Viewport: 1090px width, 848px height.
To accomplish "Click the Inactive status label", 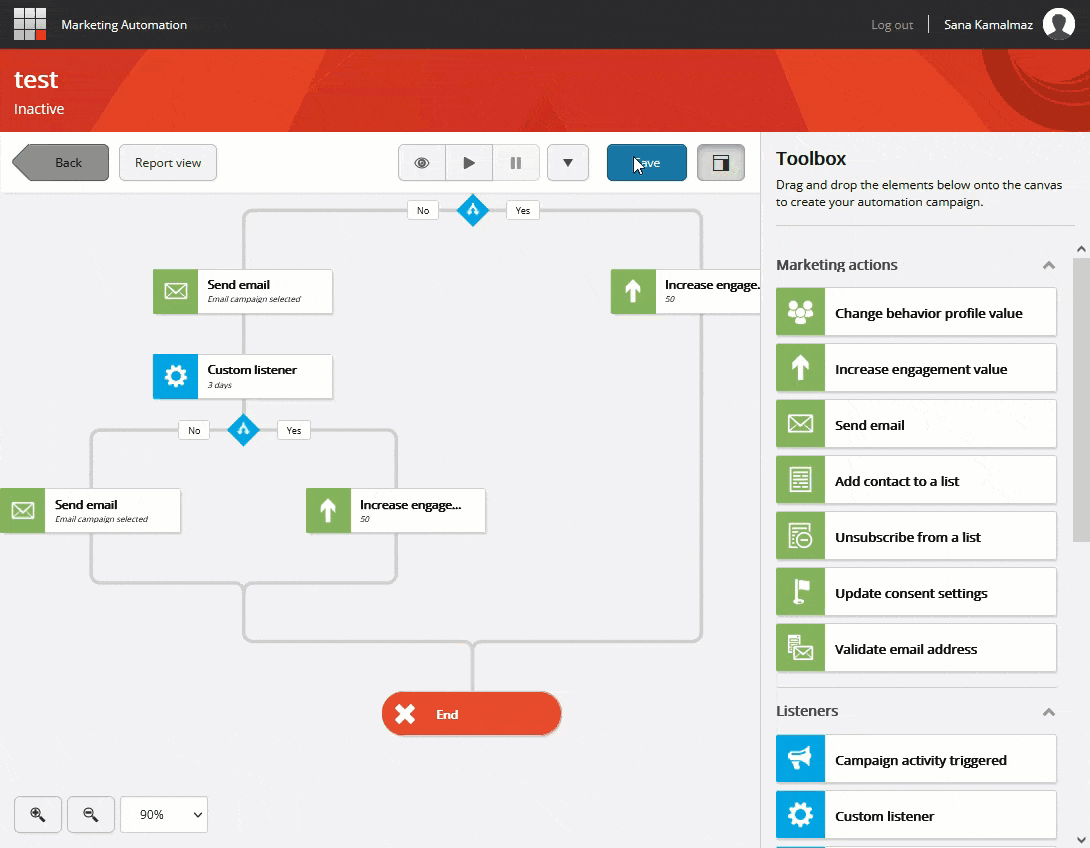I will pos(39,109).
